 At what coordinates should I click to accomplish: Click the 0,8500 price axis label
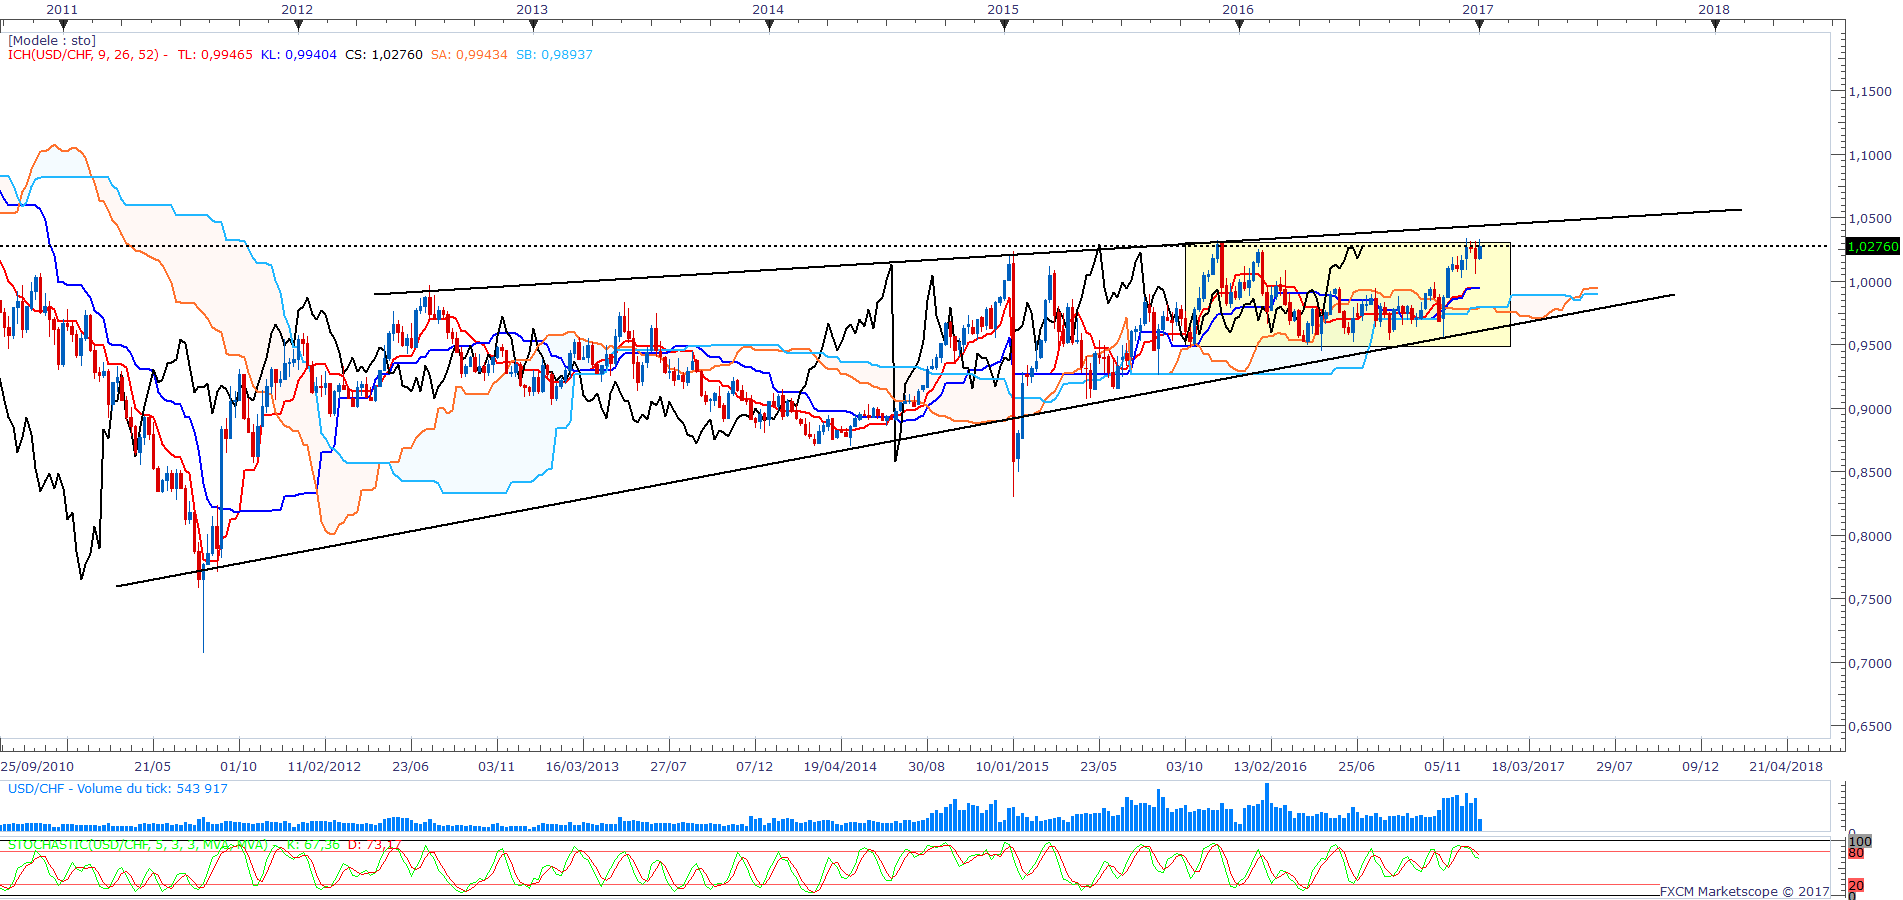click(1870, 472)
